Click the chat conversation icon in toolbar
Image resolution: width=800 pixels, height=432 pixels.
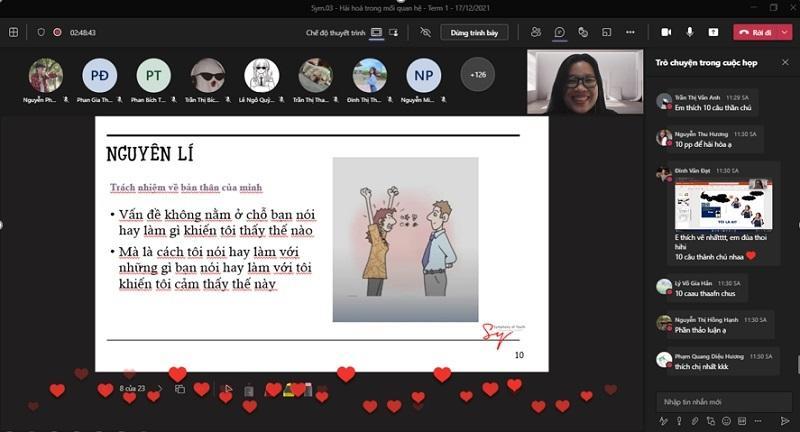pyautogui.click(x=560, y=32)
